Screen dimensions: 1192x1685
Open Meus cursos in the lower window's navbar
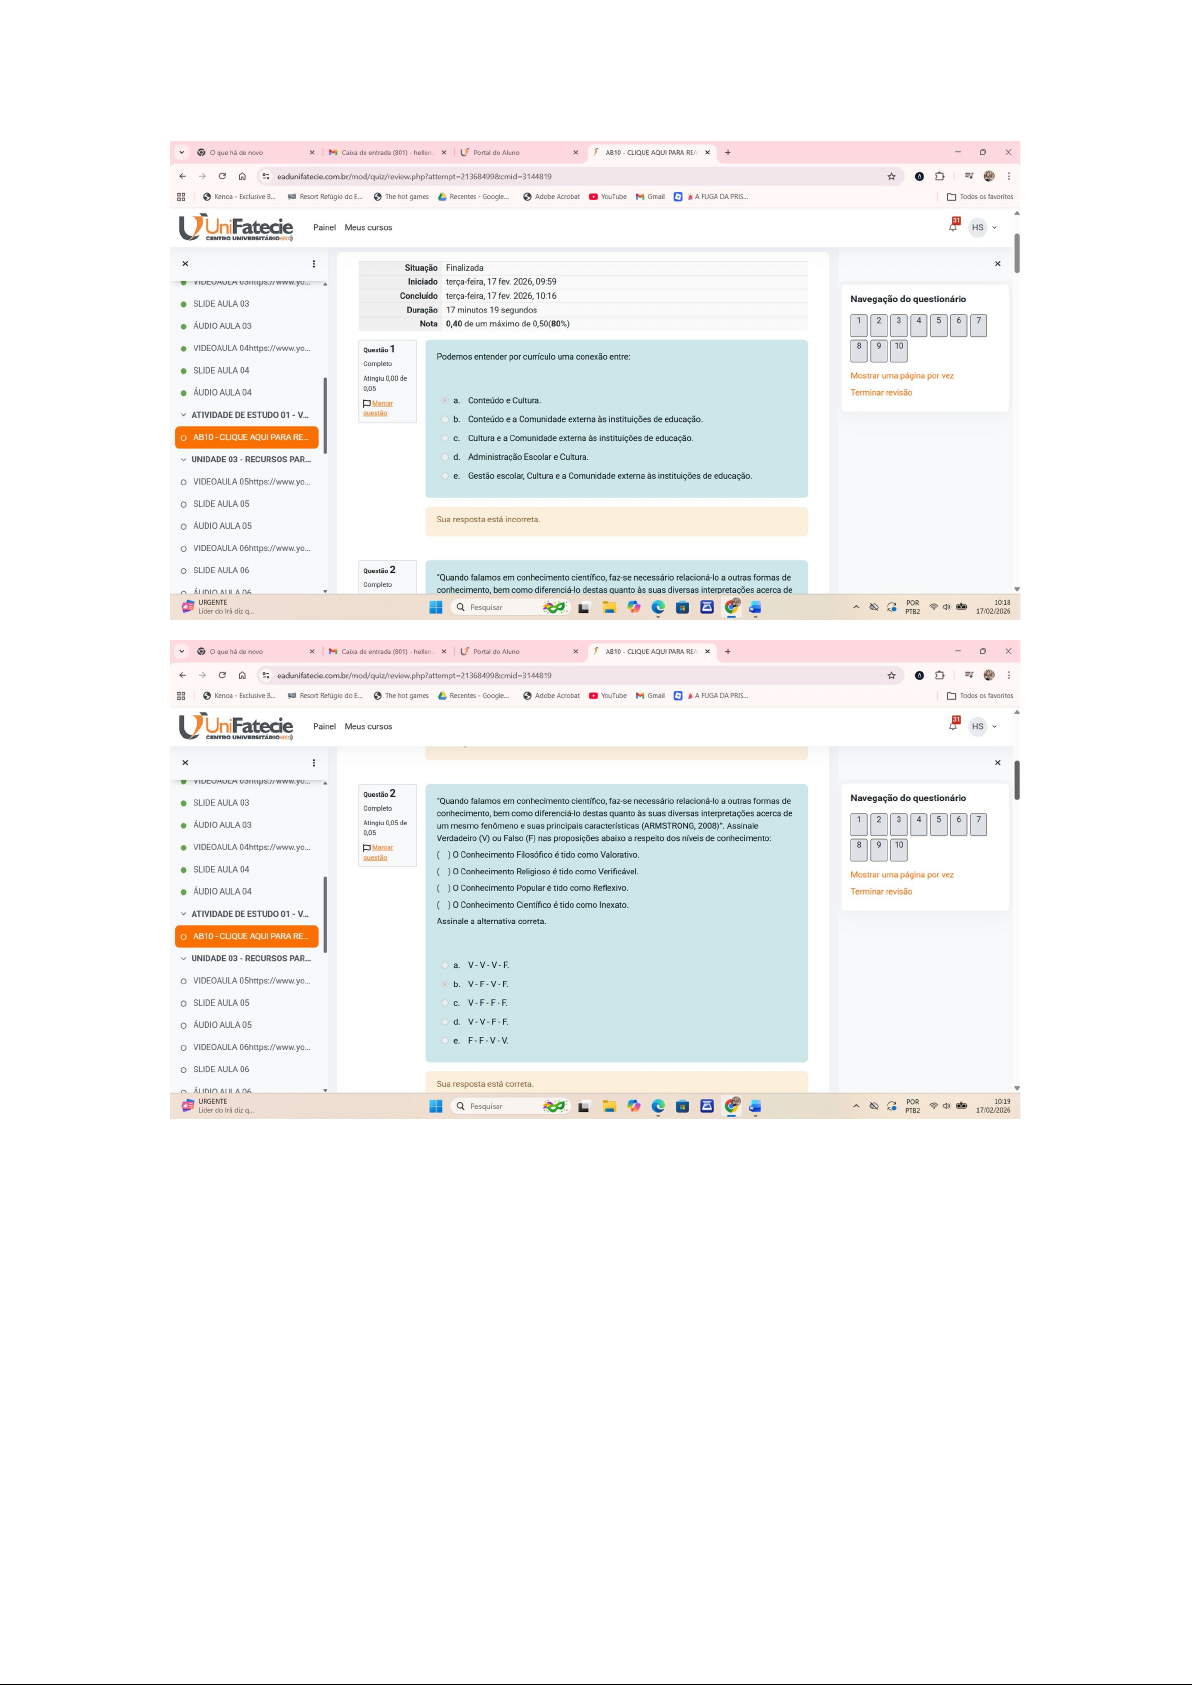click(368, 727)
